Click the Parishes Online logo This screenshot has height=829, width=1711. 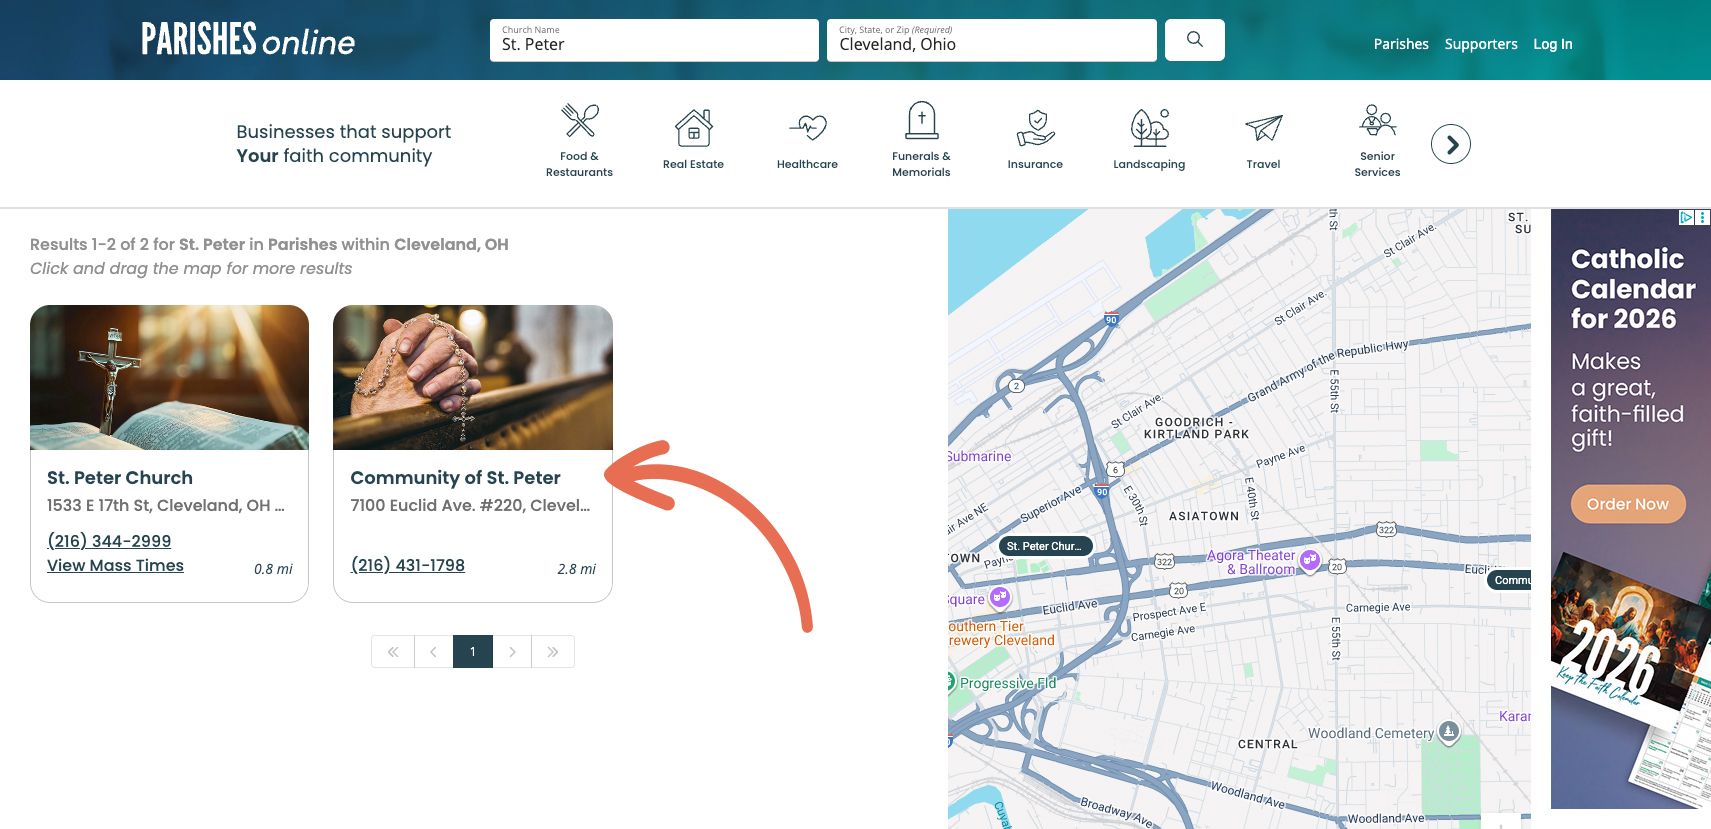tap(248, 40)
